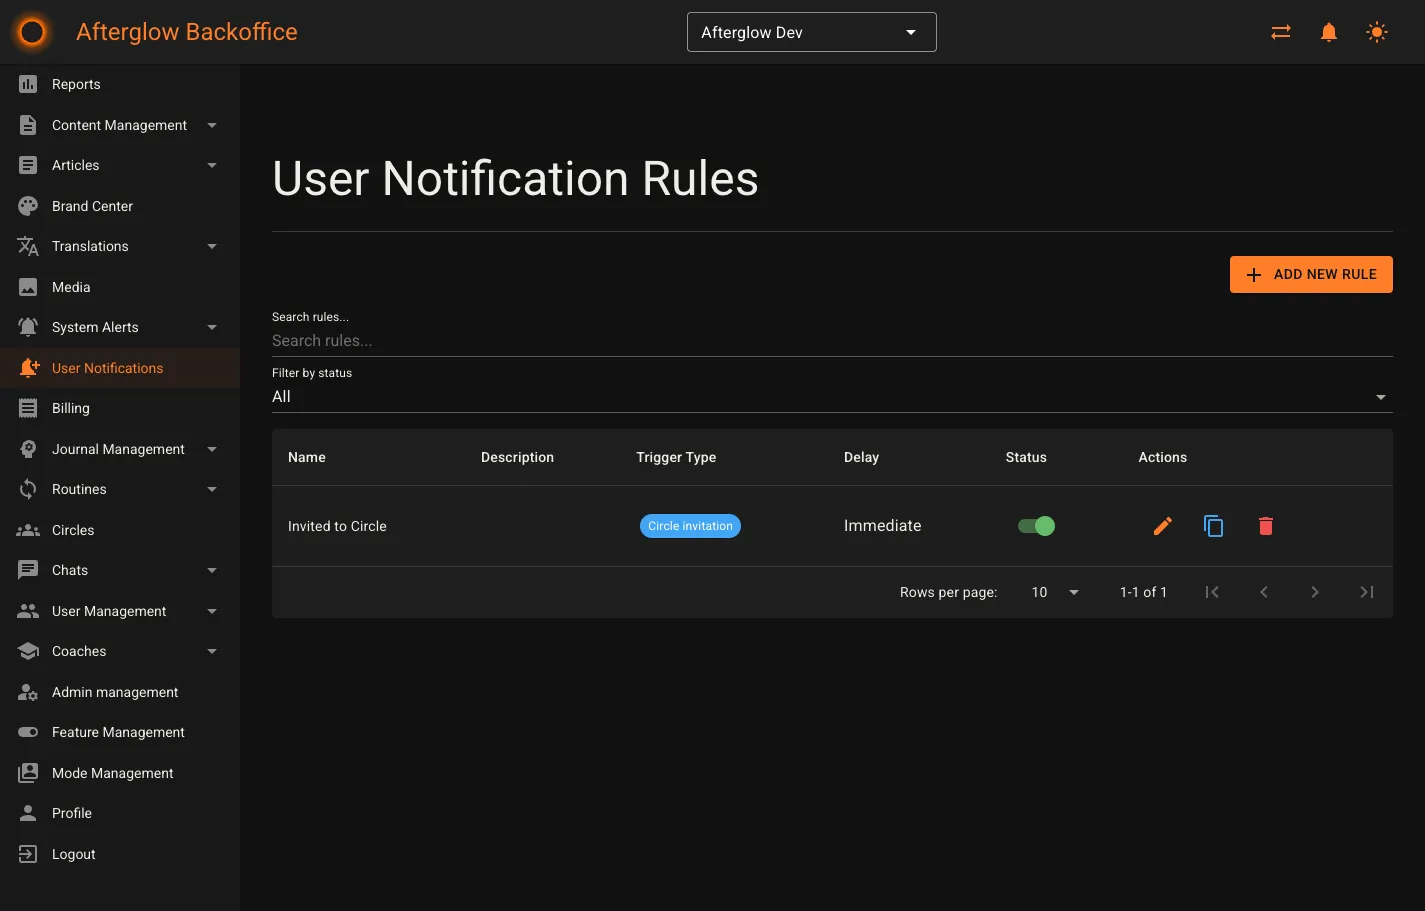Click the ADD NEW RULE button
Viewport: 1425px width, 911px height.
point(1310,274)
